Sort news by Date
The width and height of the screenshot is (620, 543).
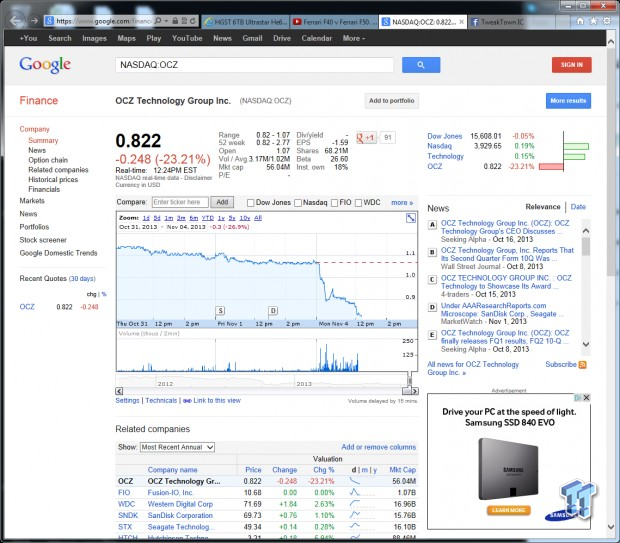[x=578, y=207]
